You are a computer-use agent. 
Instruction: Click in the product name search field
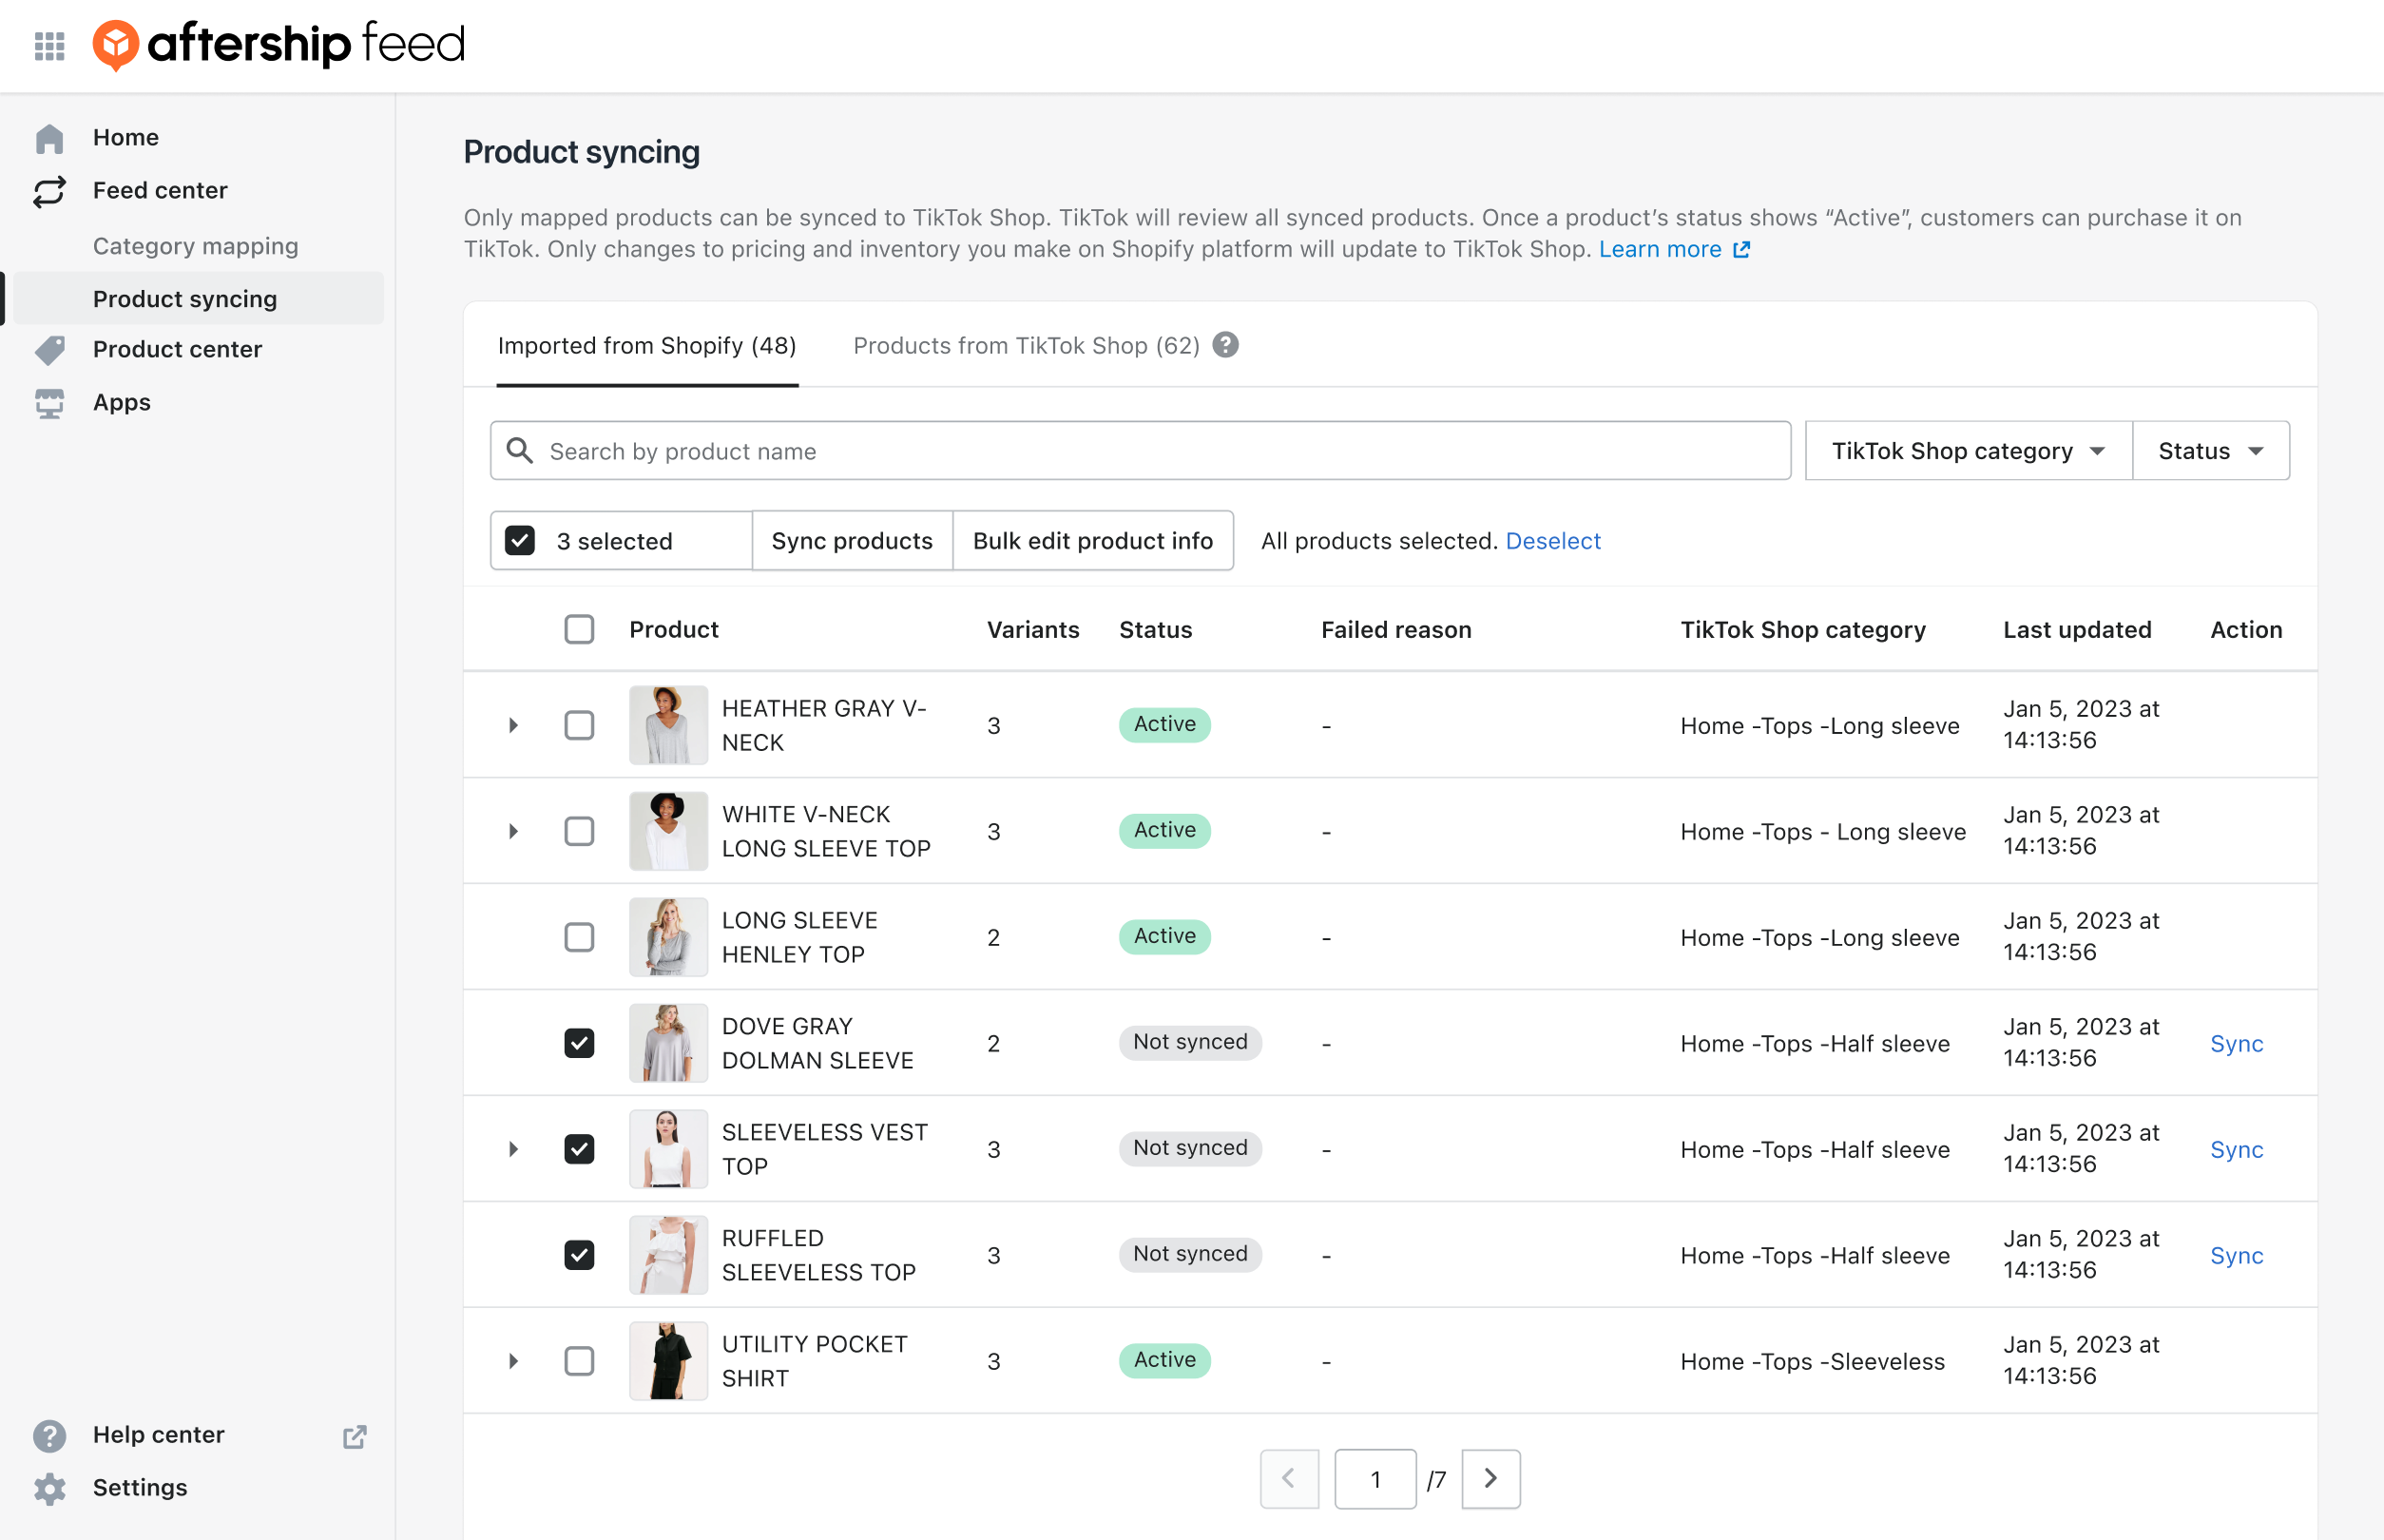pos(1140,452)
